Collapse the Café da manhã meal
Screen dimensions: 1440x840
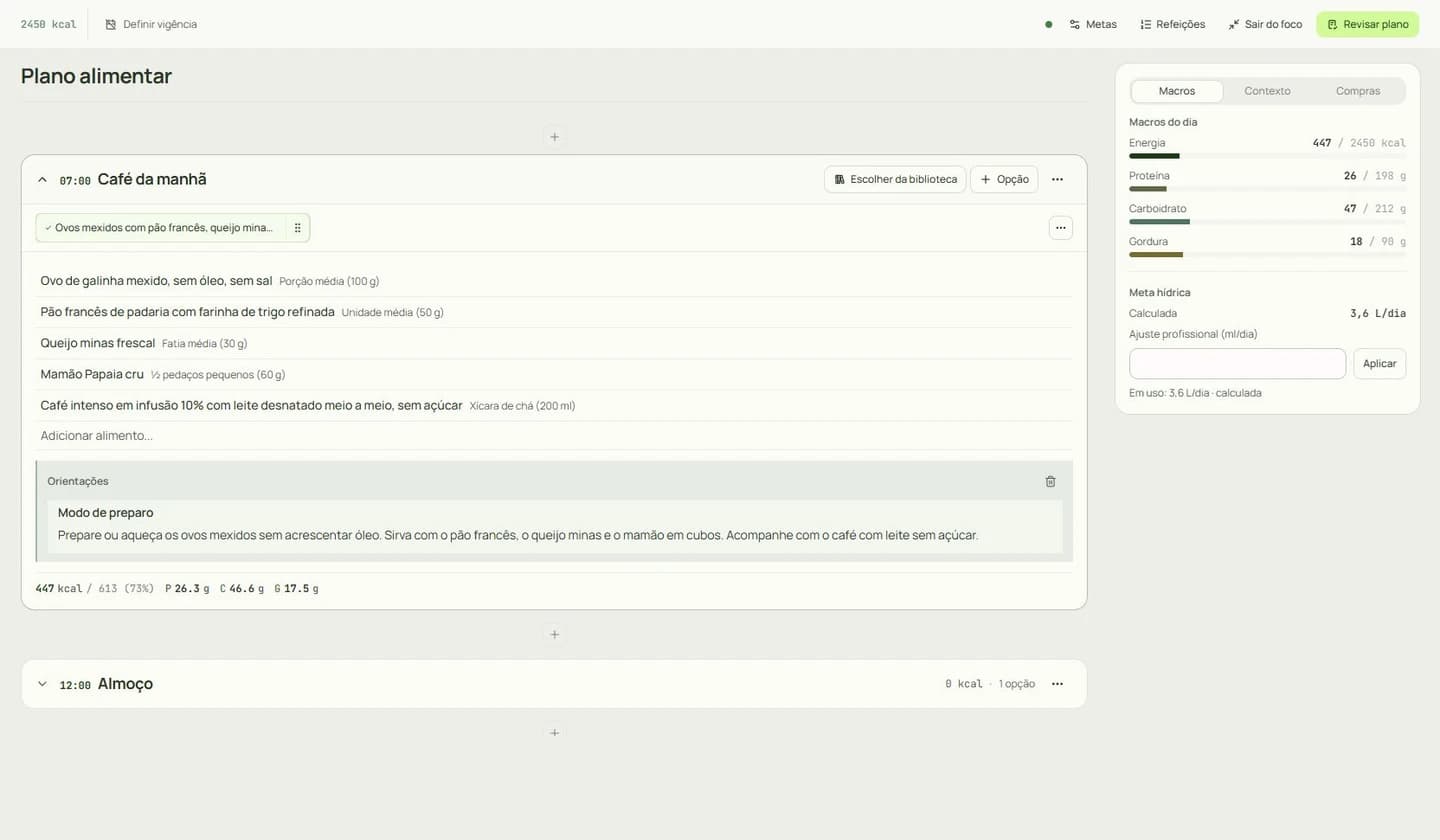point(42,180)
